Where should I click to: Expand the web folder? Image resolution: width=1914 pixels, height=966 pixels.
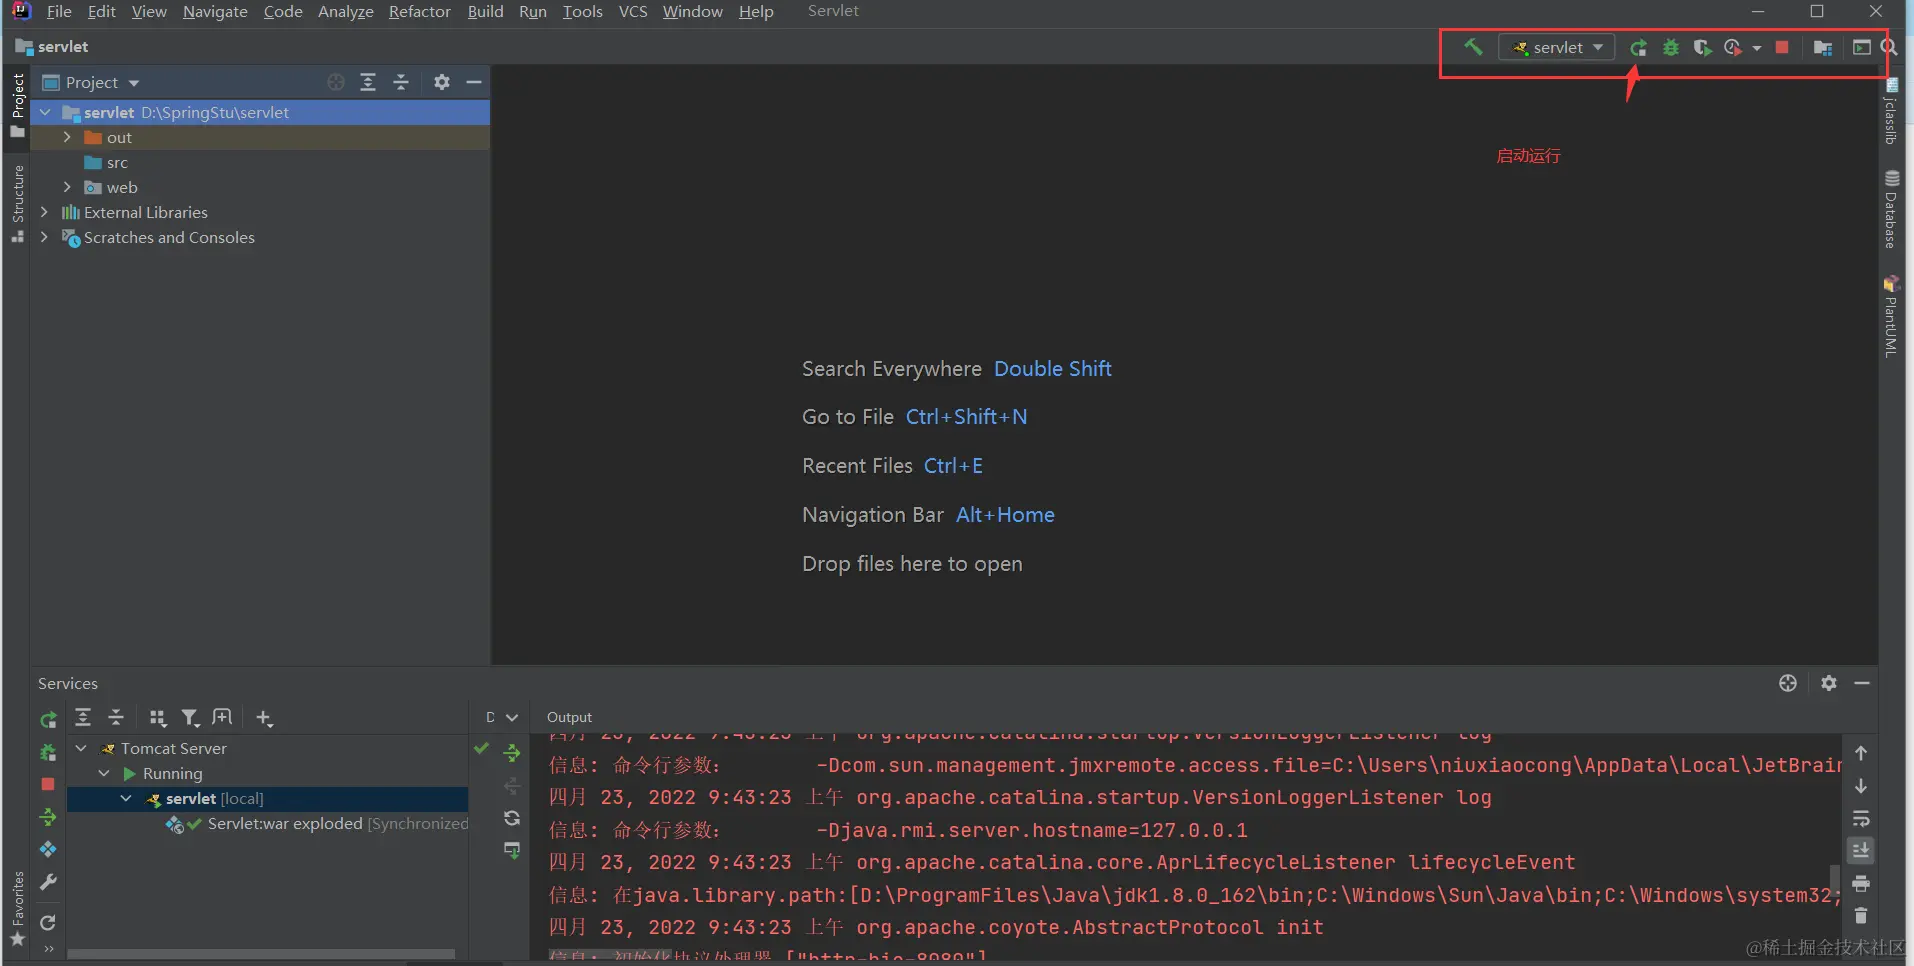click(67, 187)
